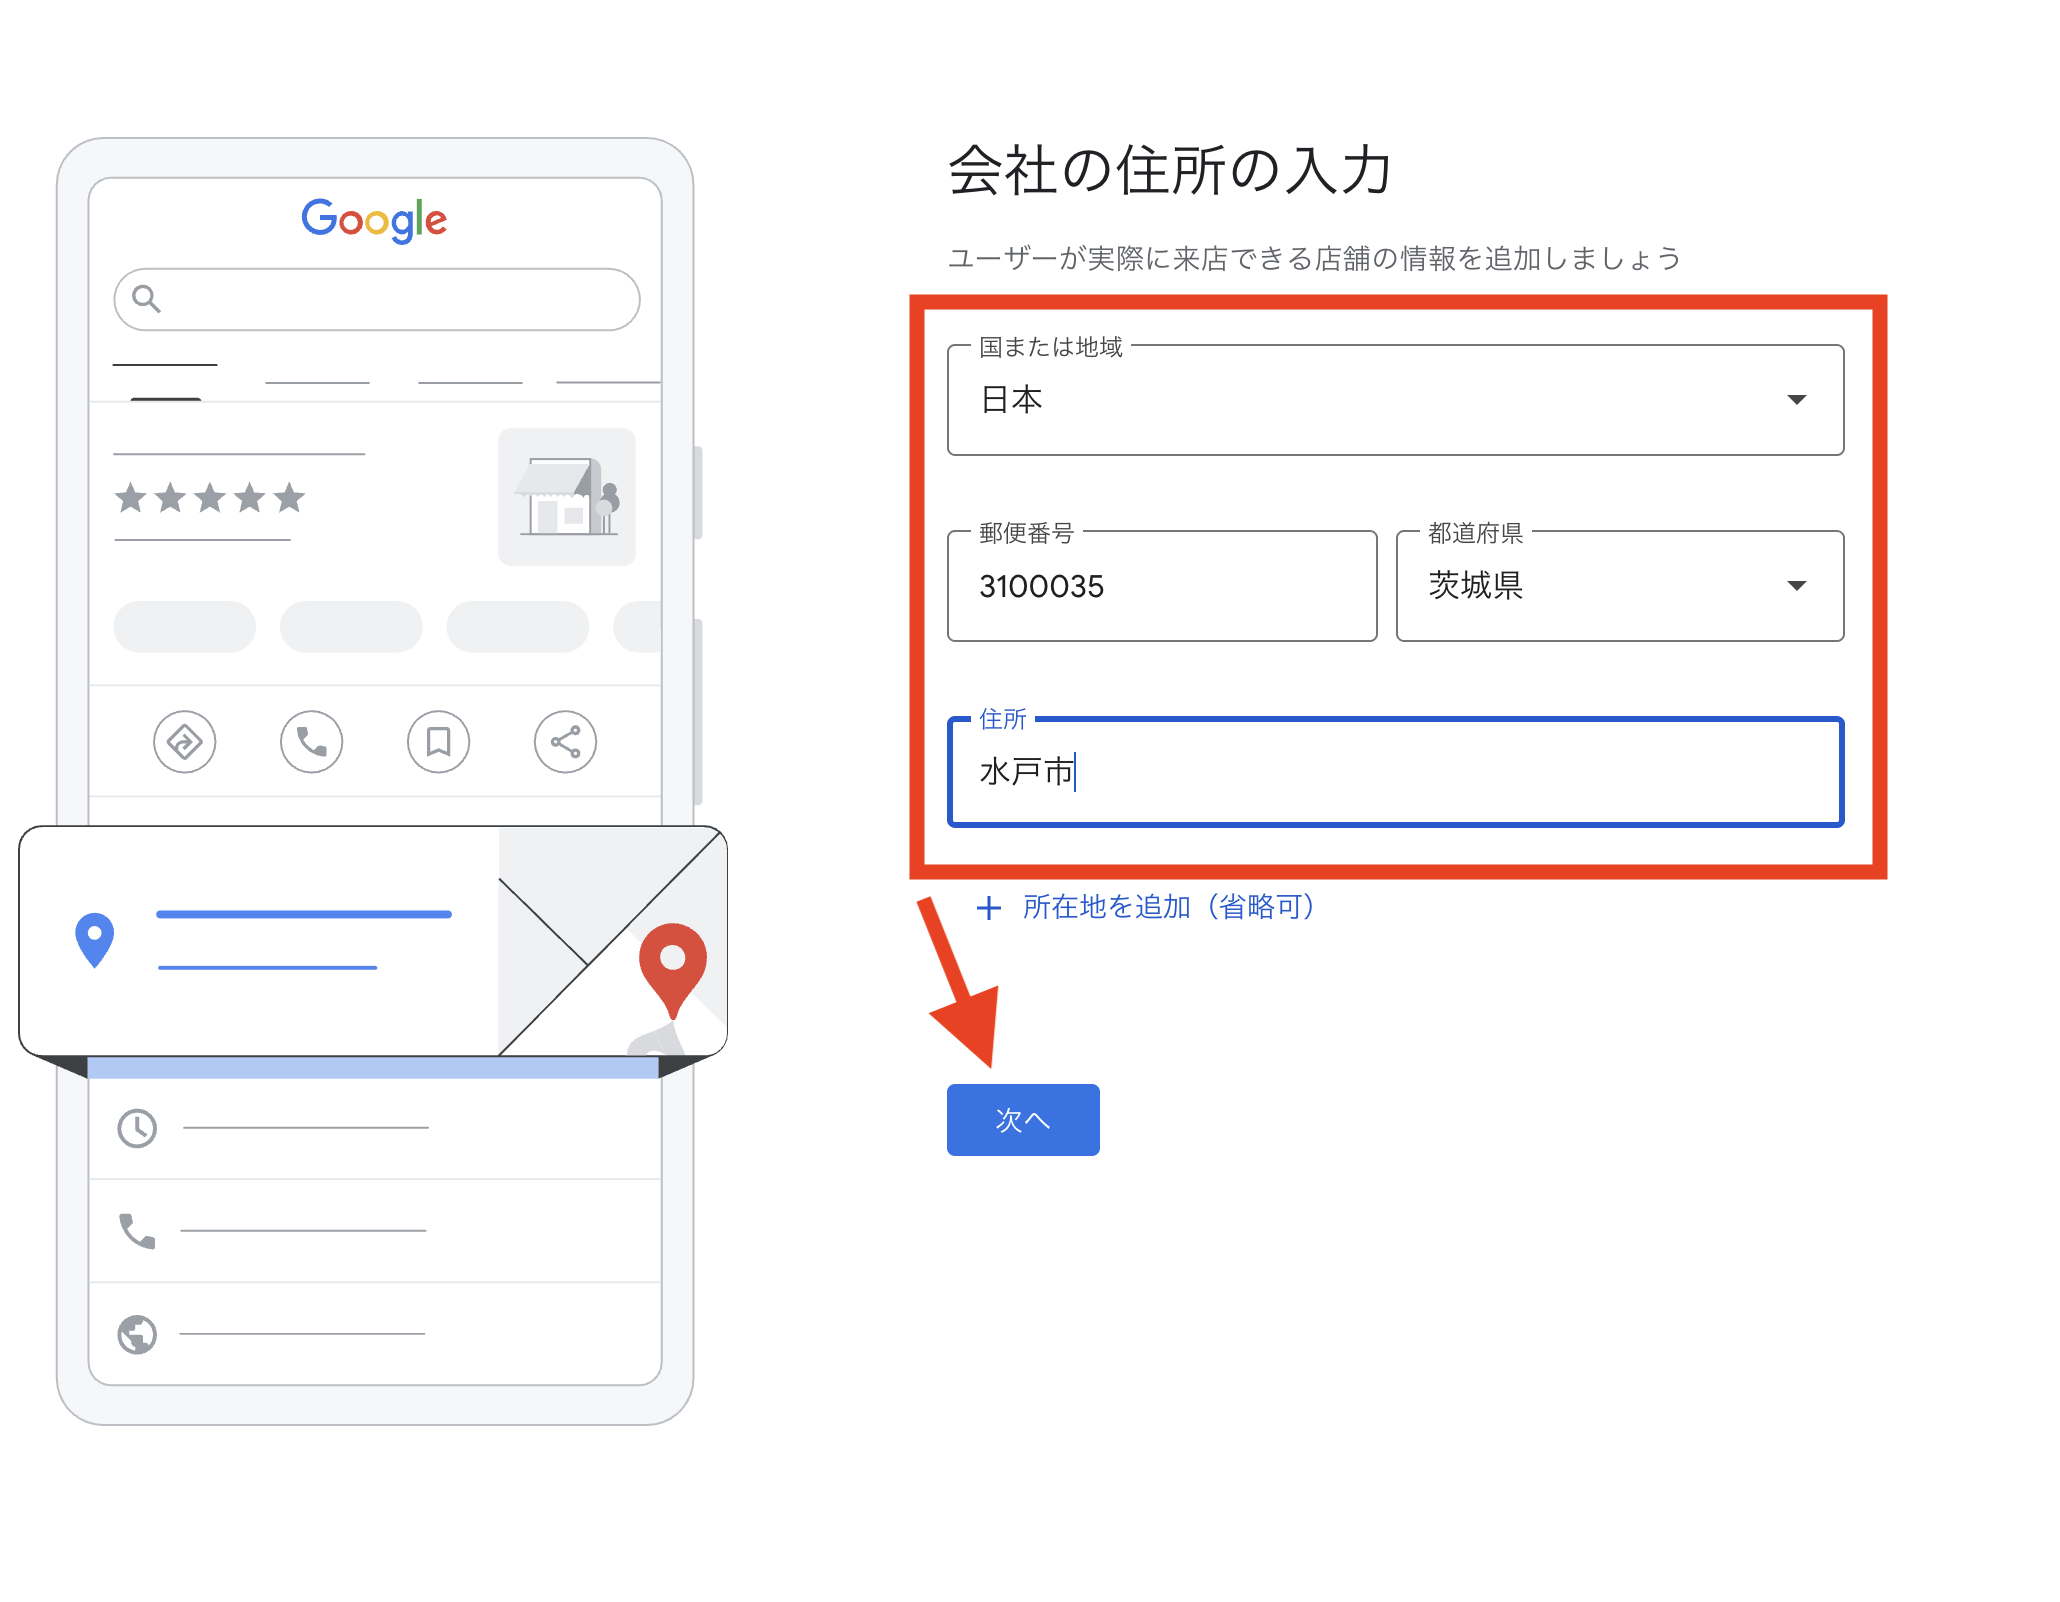Click the red map marker pin
Image resolution: width=2060 pixels, height=1602 pixels.
[x=673, y=970]
